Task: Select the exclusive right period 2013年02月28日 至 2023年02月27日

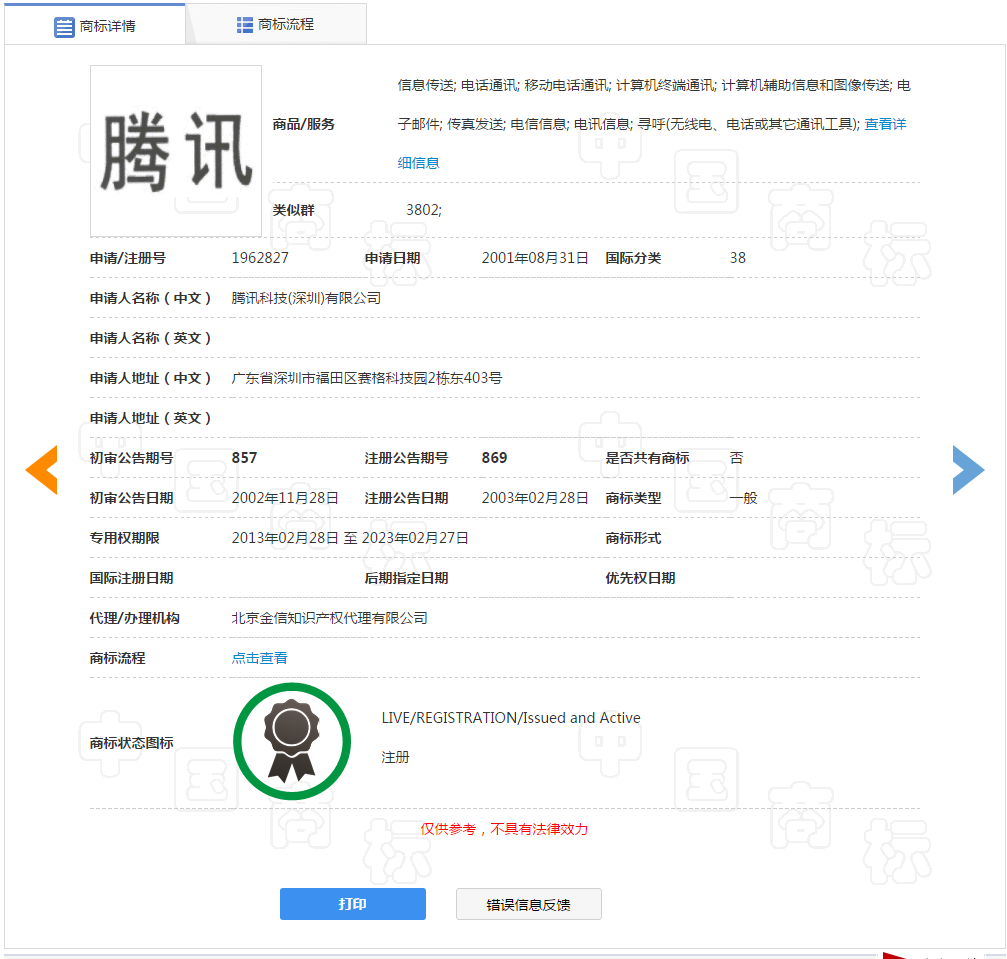Action: click(350, 538)
